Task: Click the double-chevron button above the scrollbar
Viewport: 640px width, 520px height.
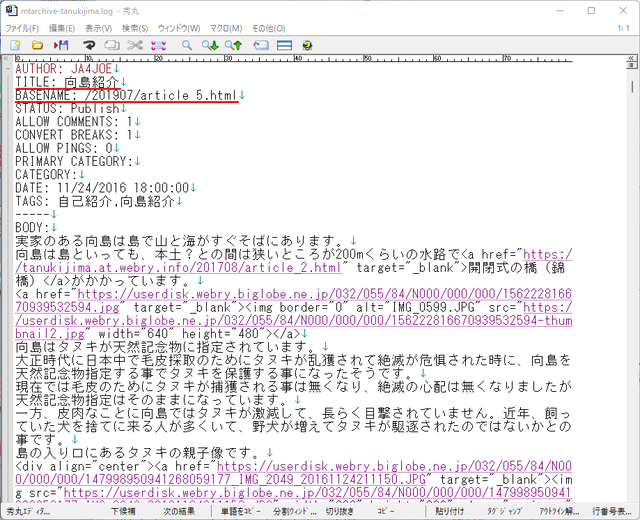Action: click(x=631, y=58)
